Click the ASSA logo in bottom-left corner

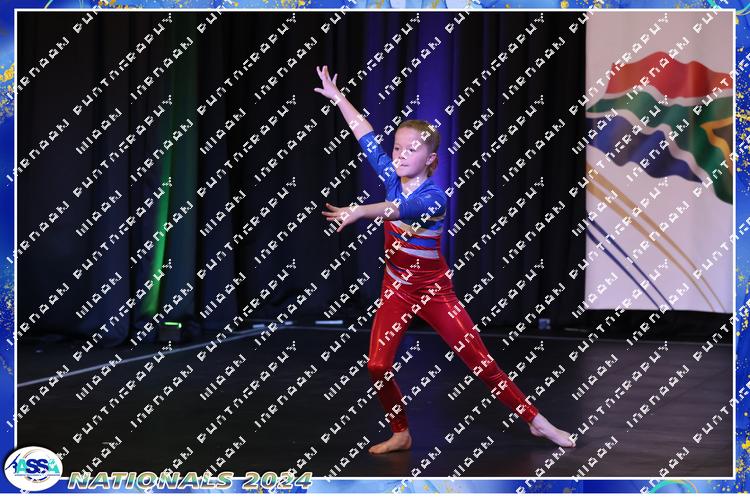click(x=33, y=468)
